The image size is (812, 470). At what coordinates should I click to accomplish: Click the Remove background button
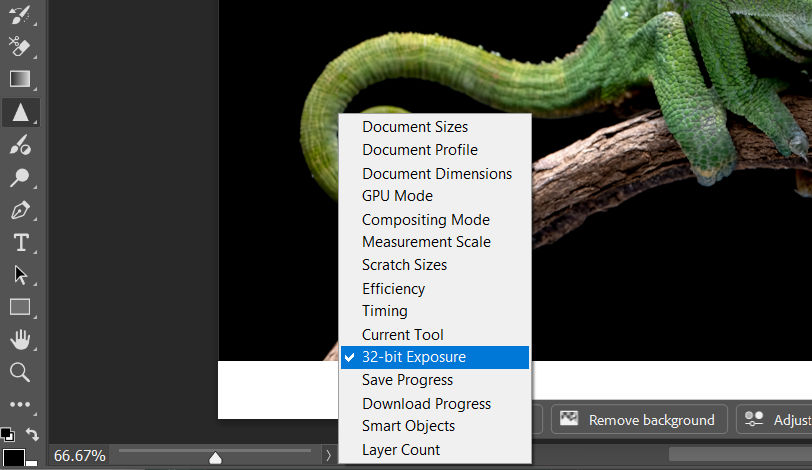click(x=639, y=419)
